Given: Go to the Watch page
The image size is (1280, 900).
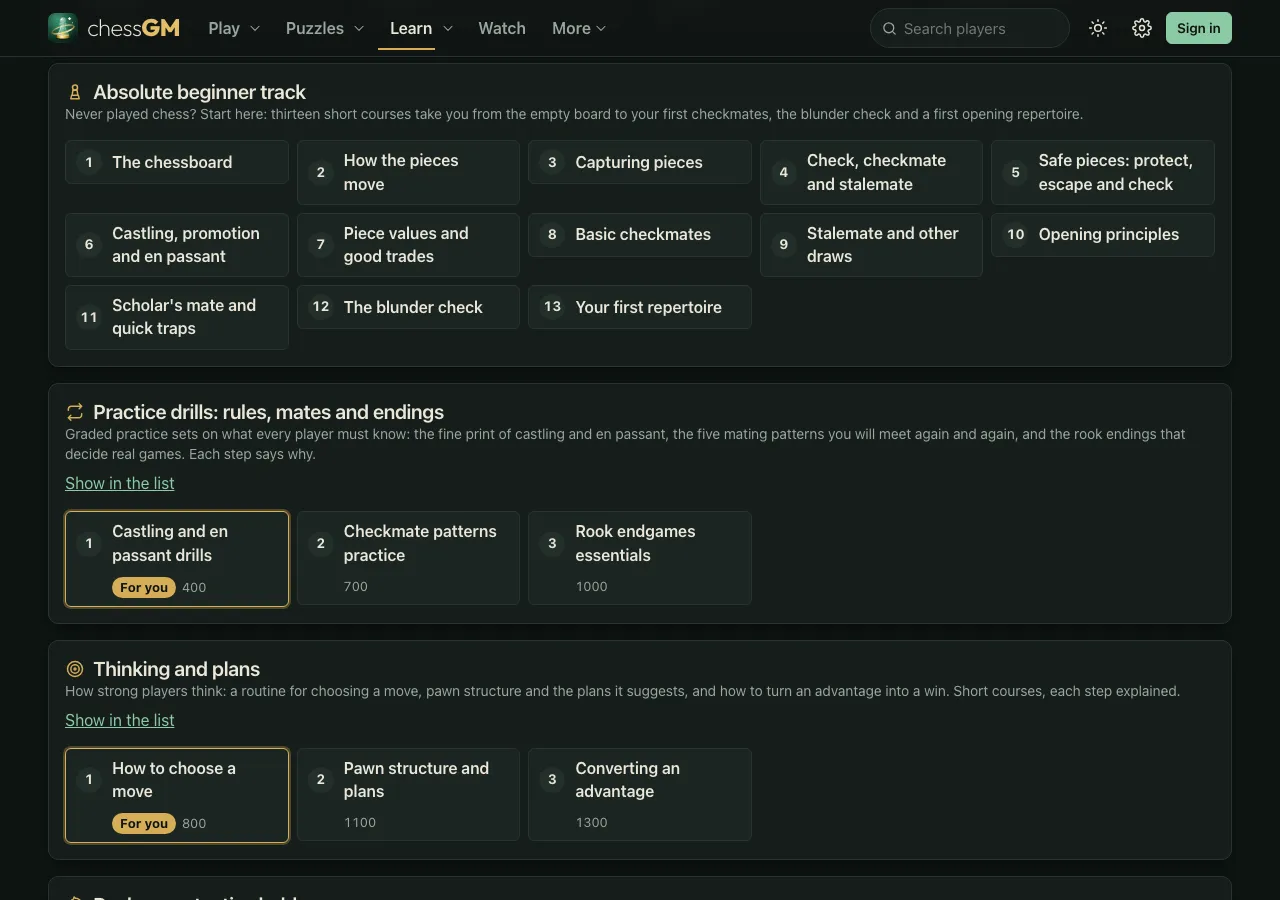Looking at the screenshot, I should click(x=502, y=28).
